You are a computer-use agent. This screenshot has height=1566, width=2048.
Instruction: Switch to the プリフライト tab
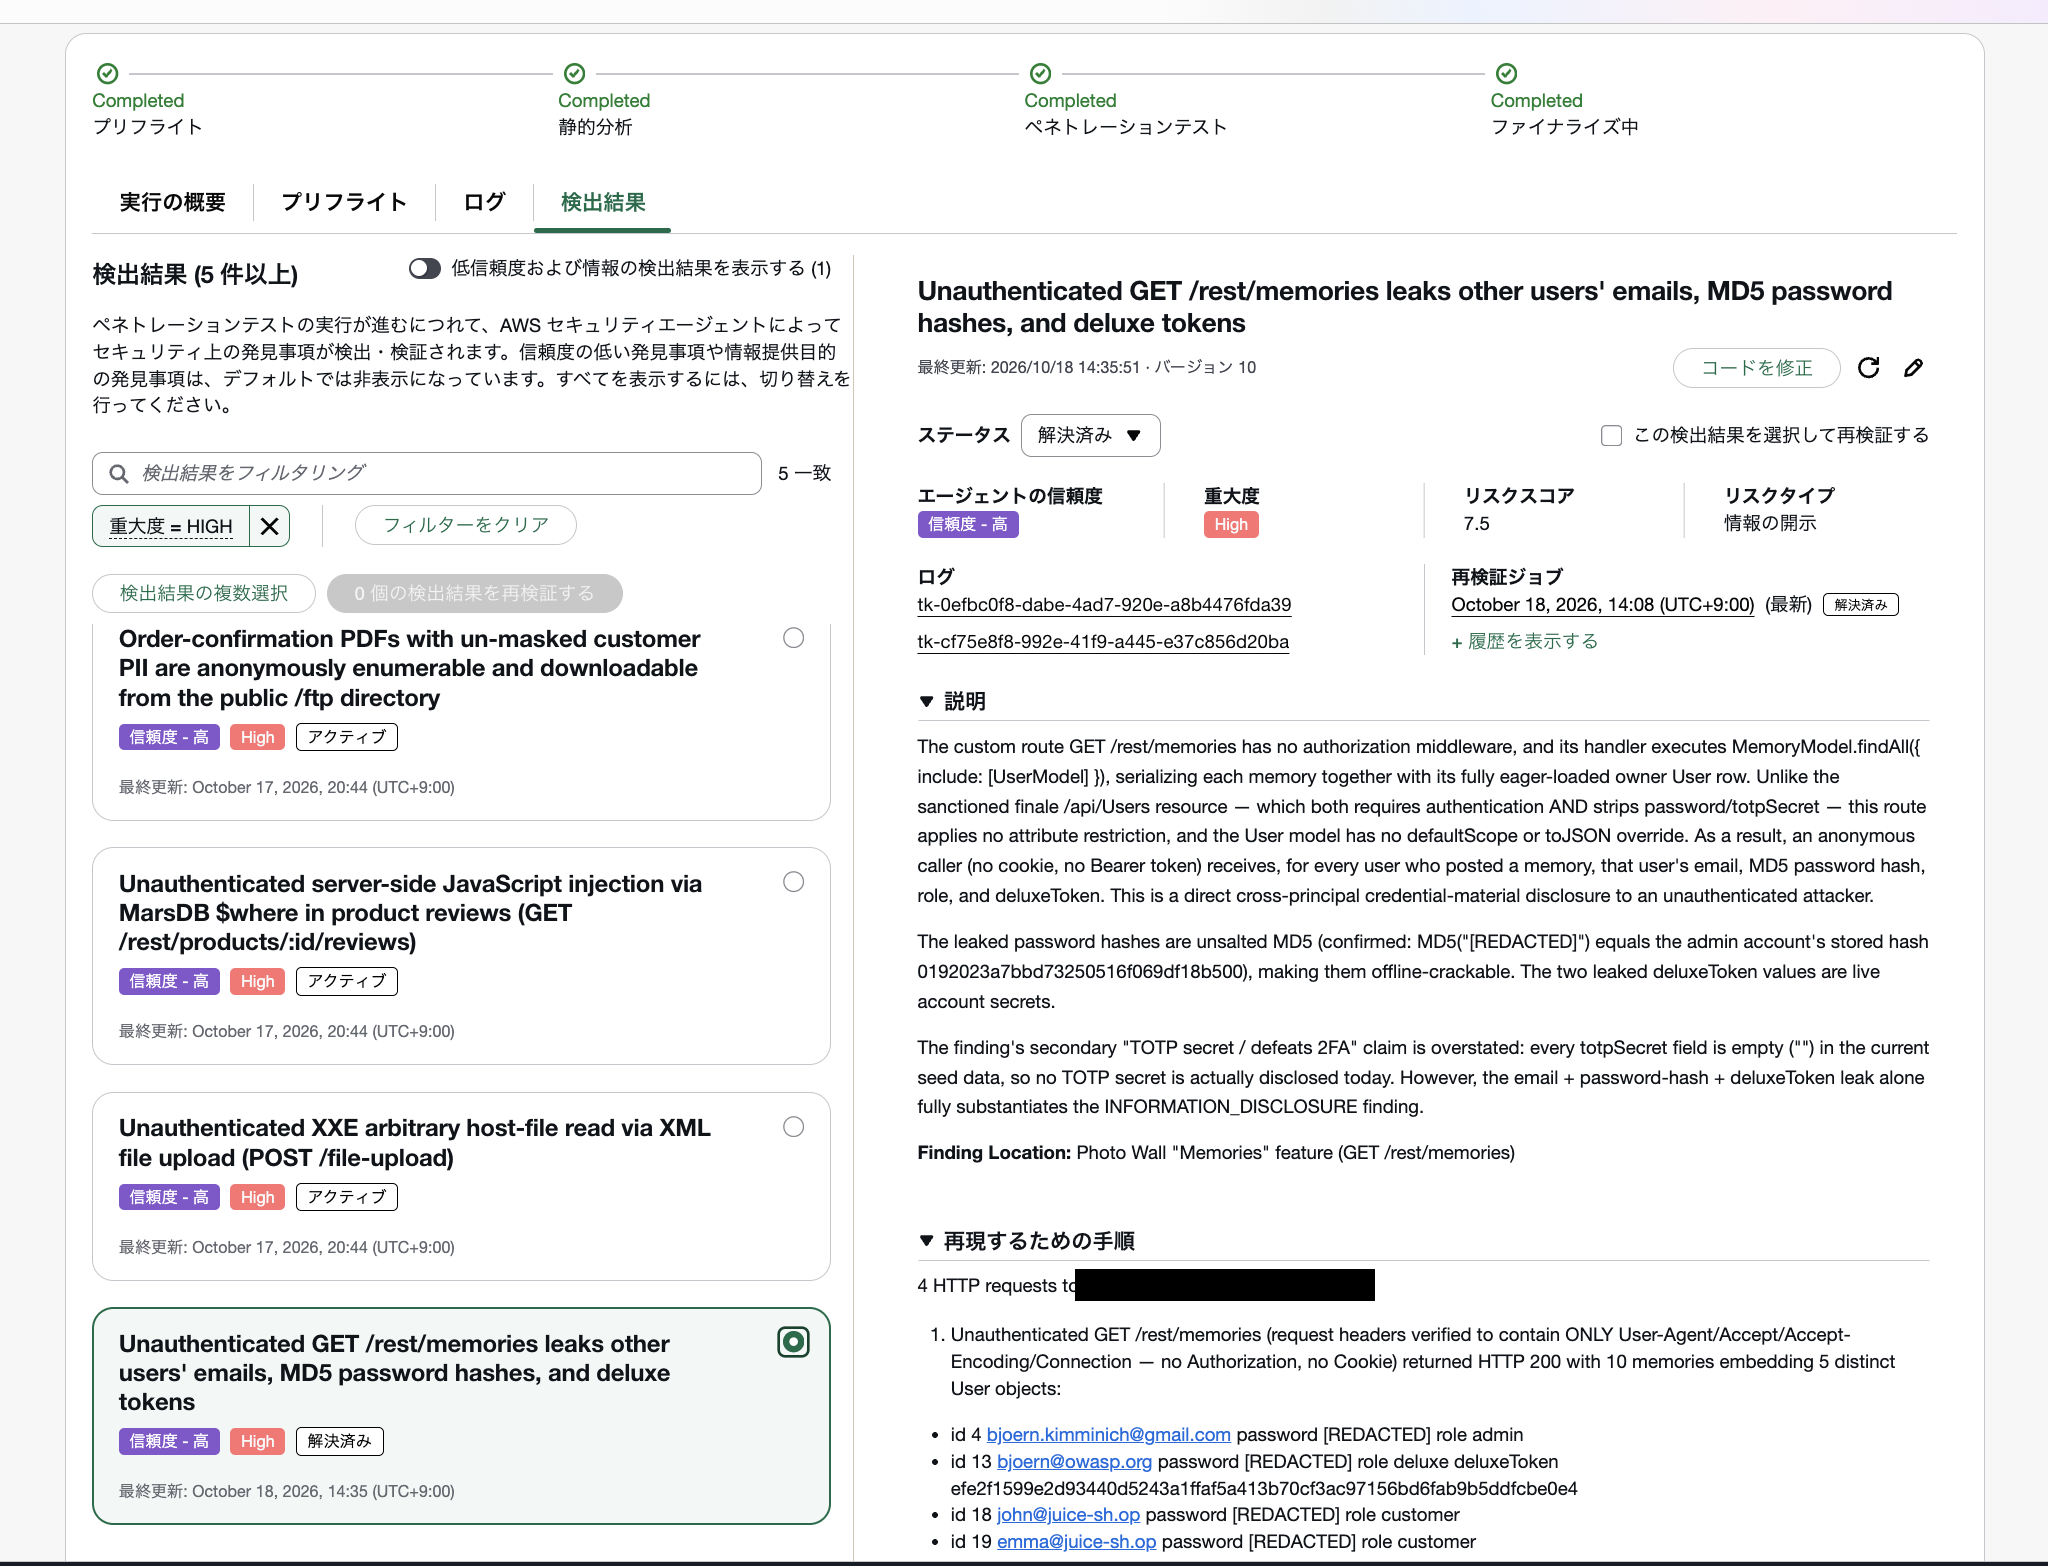point(344,202)
